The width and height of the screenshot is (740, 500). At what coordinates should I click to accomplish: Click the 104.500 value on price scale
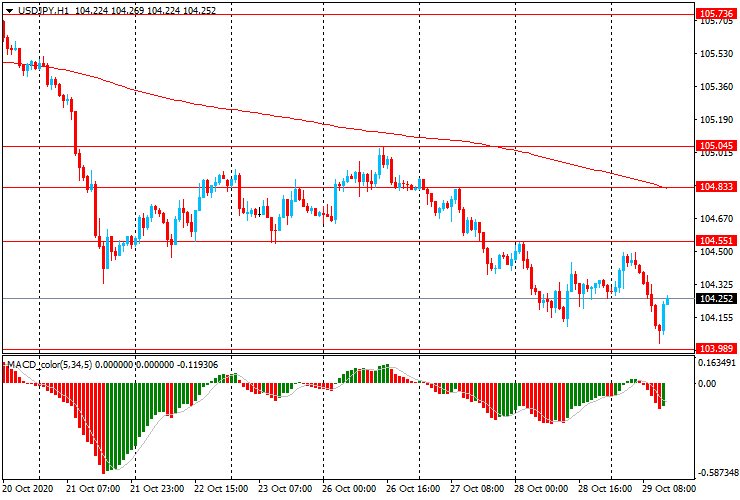click(716, 252)
